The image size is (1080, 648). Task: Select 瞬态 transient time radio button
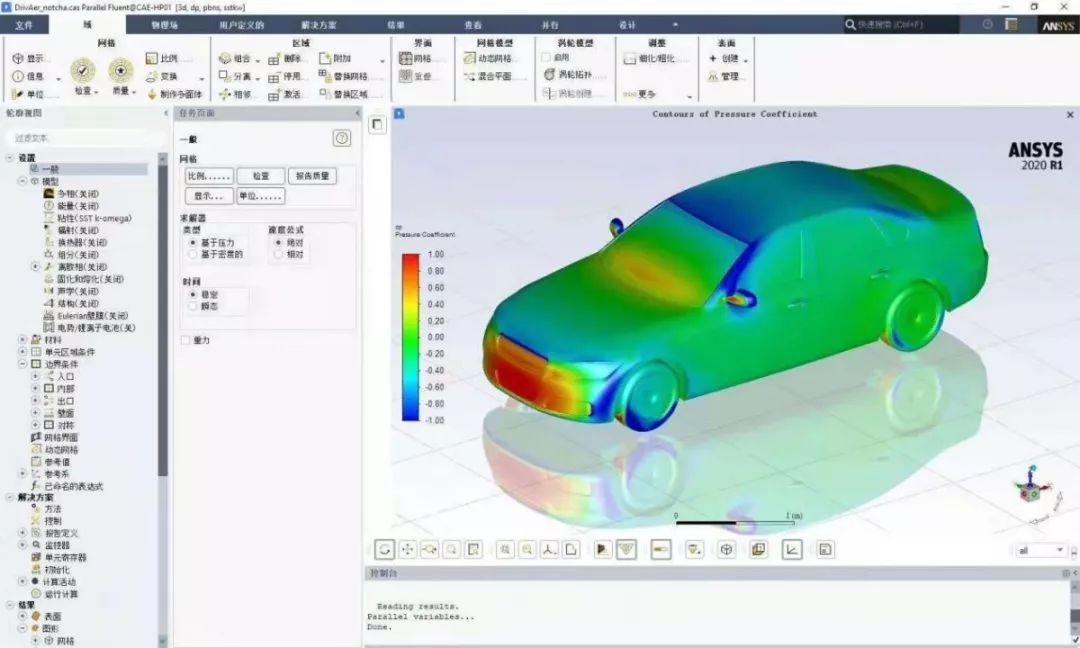click(193, 306)
